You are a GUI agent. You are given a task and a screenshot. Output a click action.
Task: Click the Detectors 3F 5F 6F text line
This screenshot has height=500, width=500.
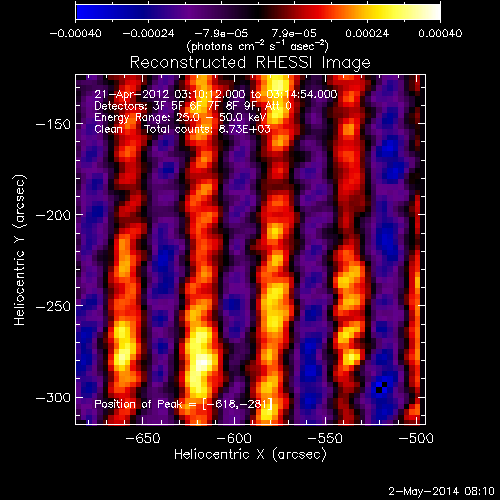(x=193, y=106)
